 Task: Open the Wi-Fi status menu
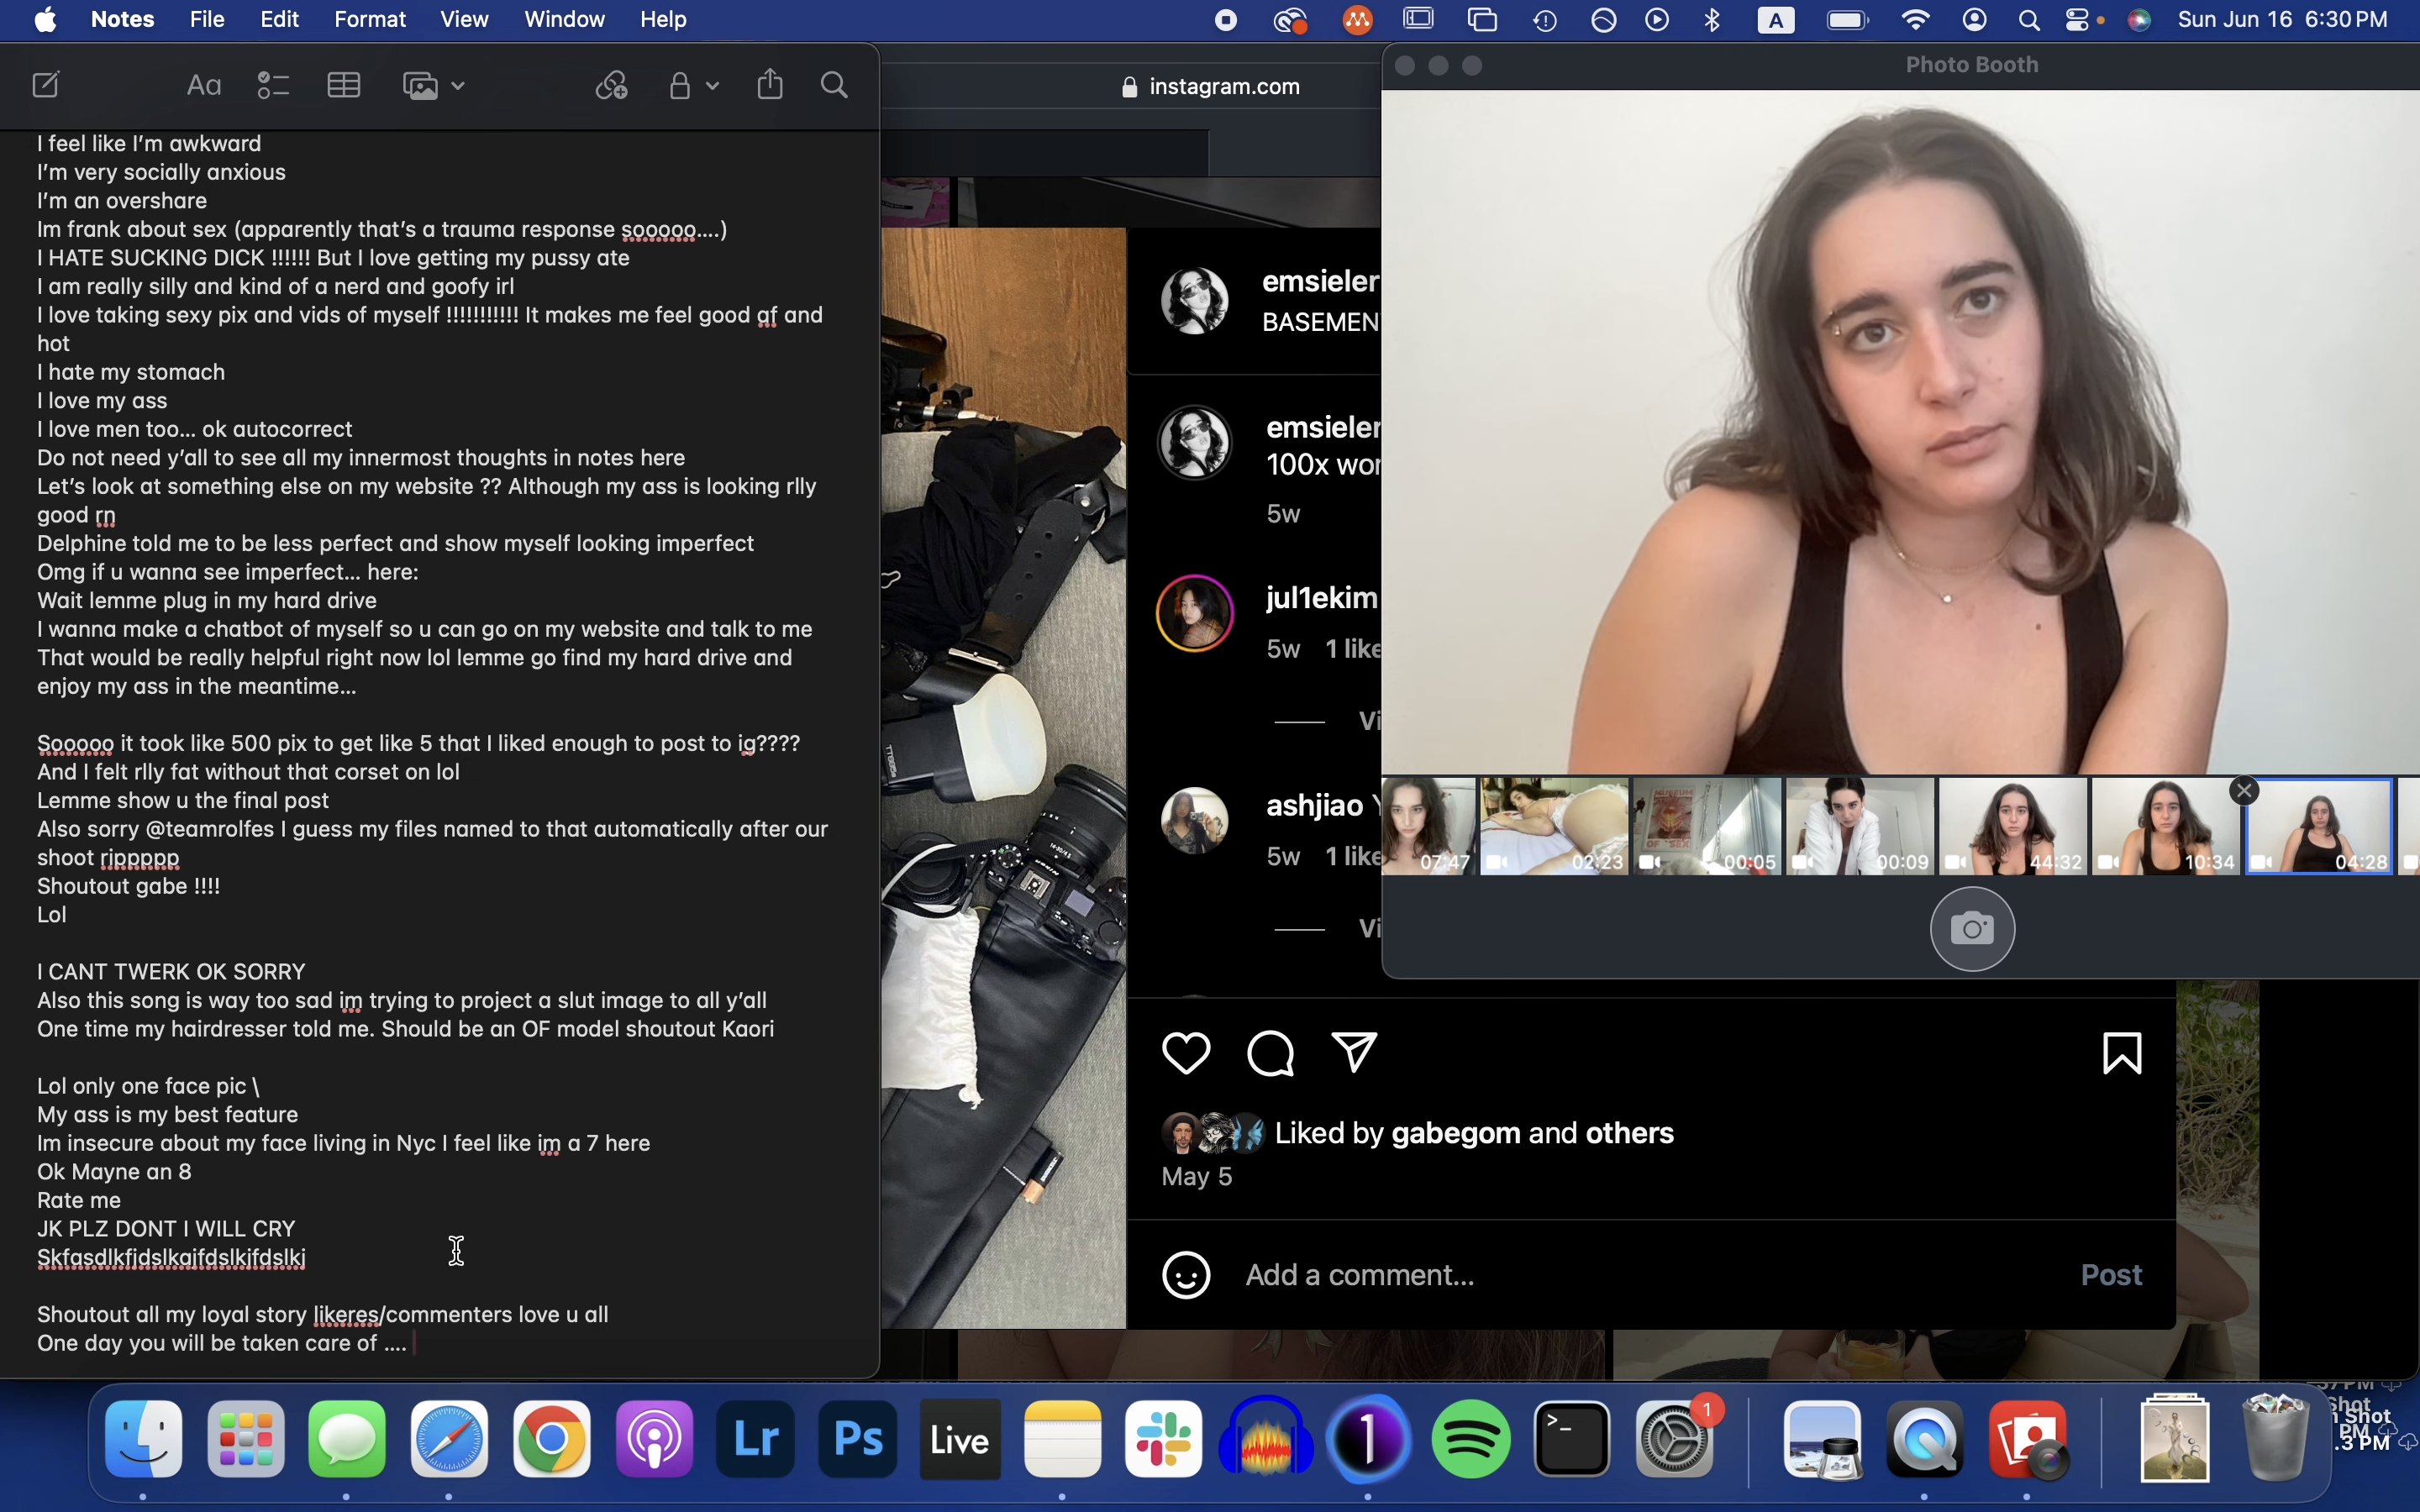point(1915,20)
